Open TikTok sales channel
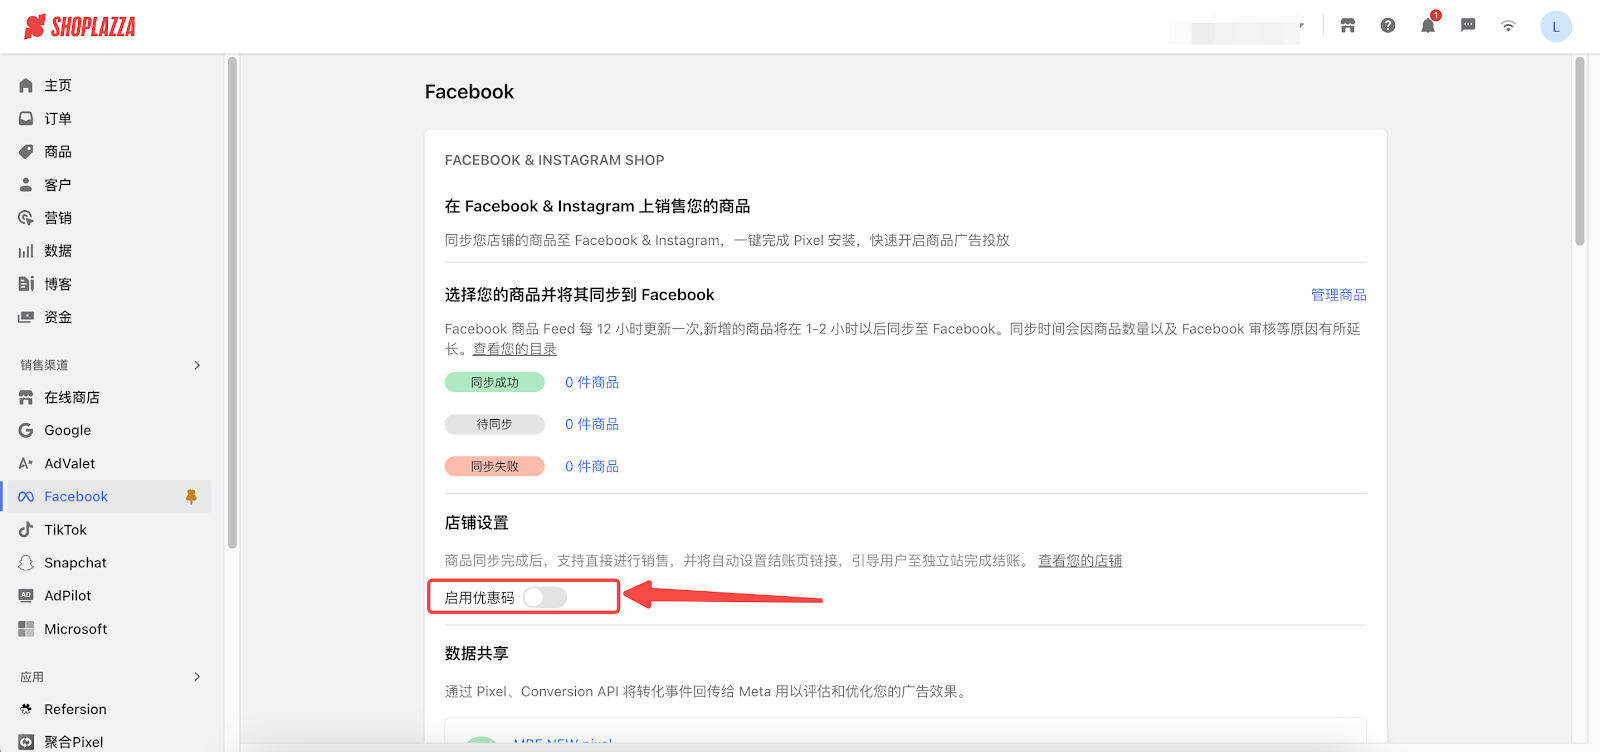 click(65, 530)
